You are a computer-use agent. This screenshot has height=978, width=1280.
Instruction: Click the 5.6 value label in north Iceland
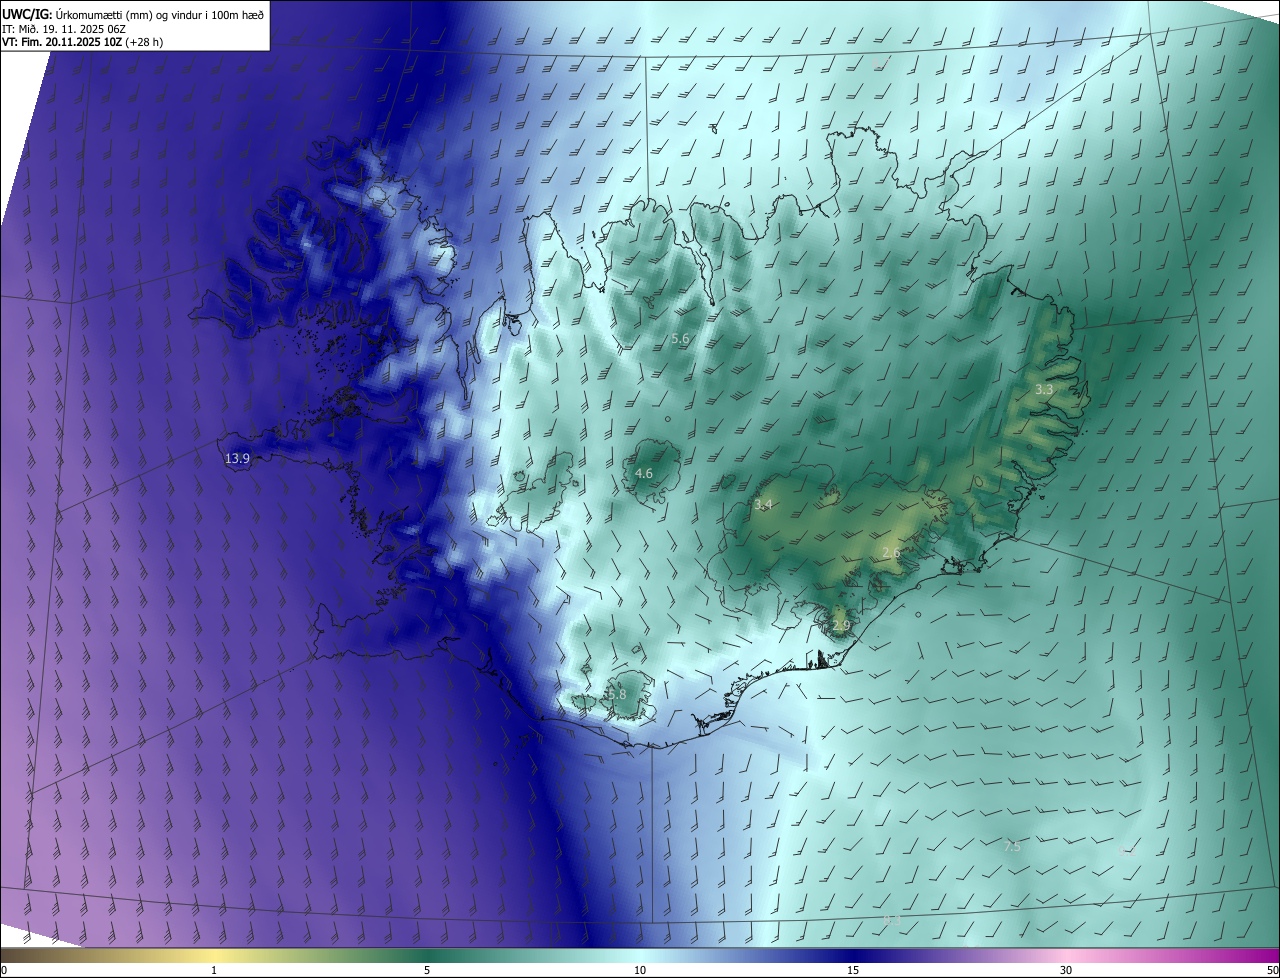[680, 339]
